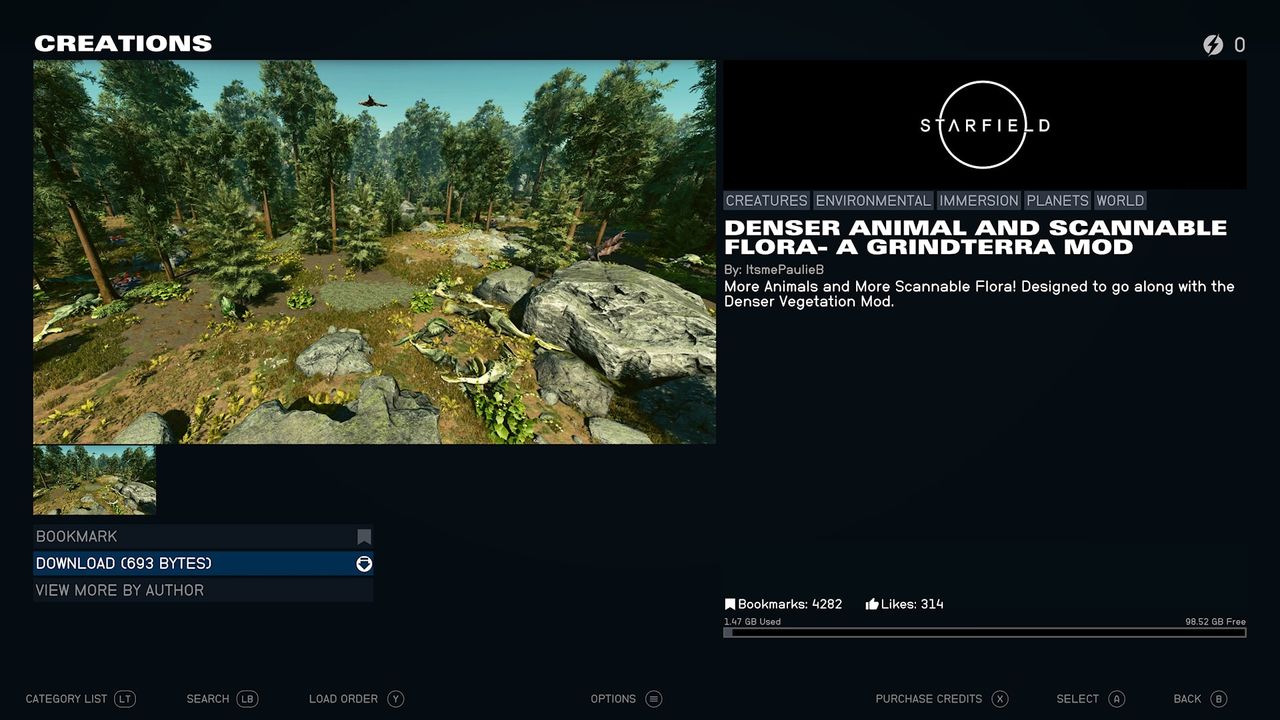Image resolution: width=1280 pixels, height=720 pixels.
Task: Open the Options menu label
Action: [x=613, y=699]
